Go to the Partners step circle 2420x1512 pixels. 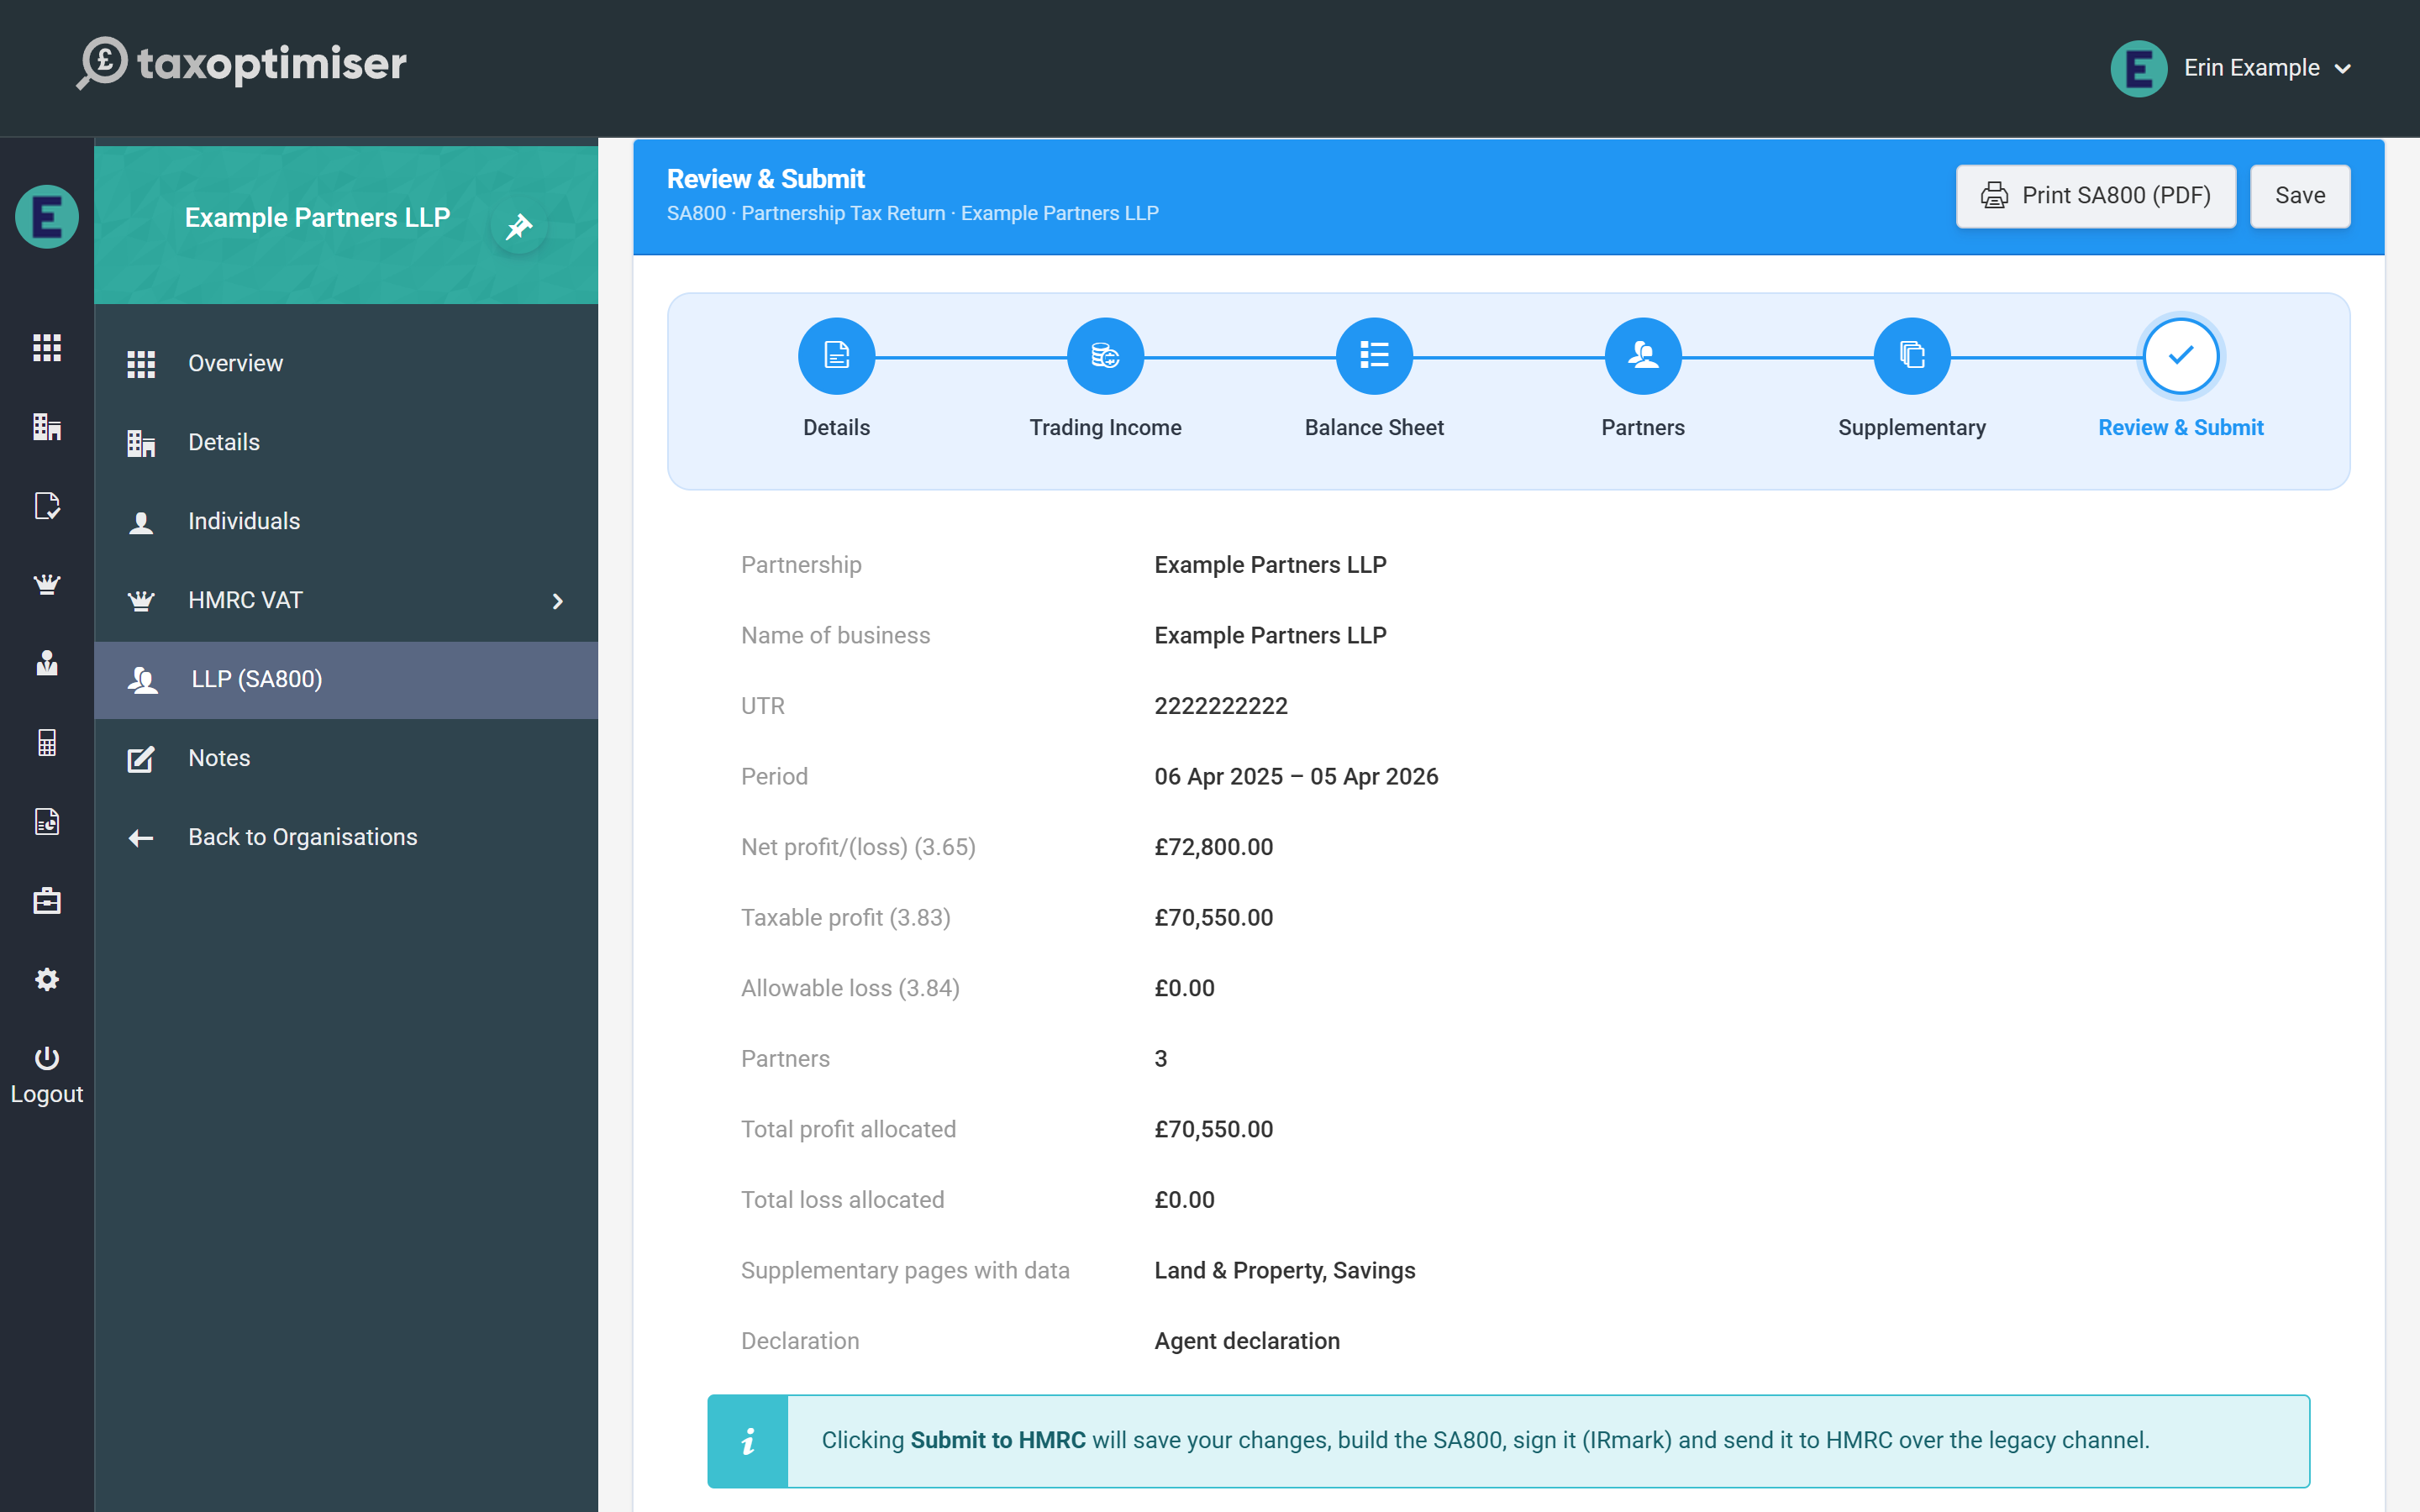click(1643, 355)
